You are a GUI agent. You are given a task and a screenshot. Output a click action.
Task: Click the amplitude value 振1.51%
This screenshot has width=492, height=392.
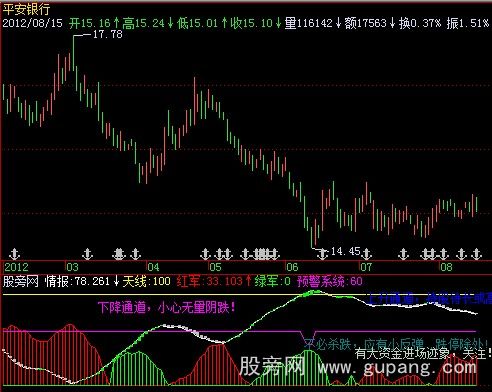click(x=468, y=23)
